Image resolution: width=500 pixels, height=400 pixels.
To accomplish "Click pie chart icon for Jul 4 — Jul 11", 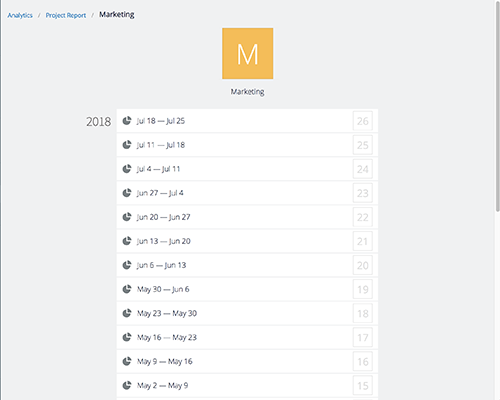I will 127,169.
